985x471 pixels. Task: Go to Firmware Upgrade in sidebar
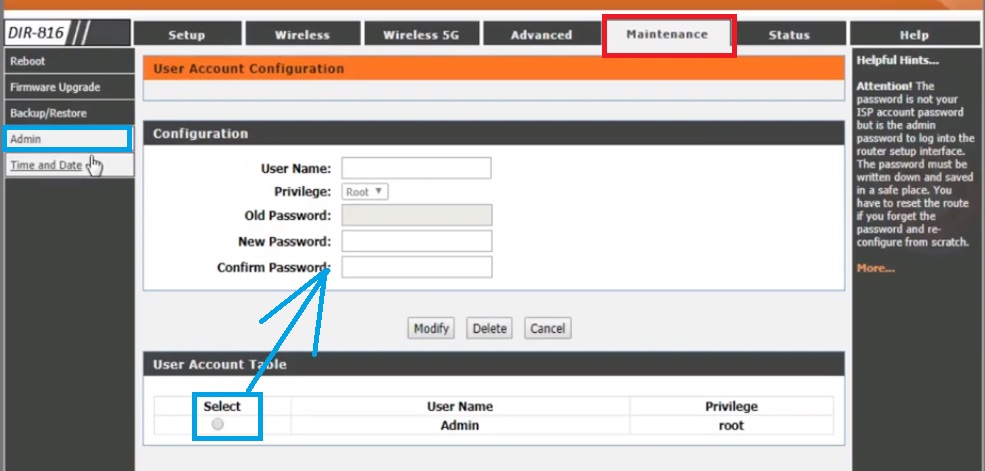pyautogui.click(x=68, y=87)
